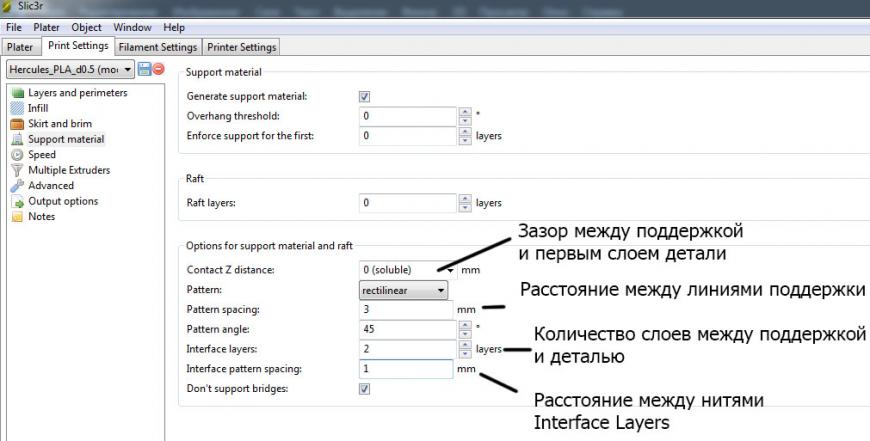870x441 pixels.
Task: Delete preset using red minus icon
Action: 159,69
